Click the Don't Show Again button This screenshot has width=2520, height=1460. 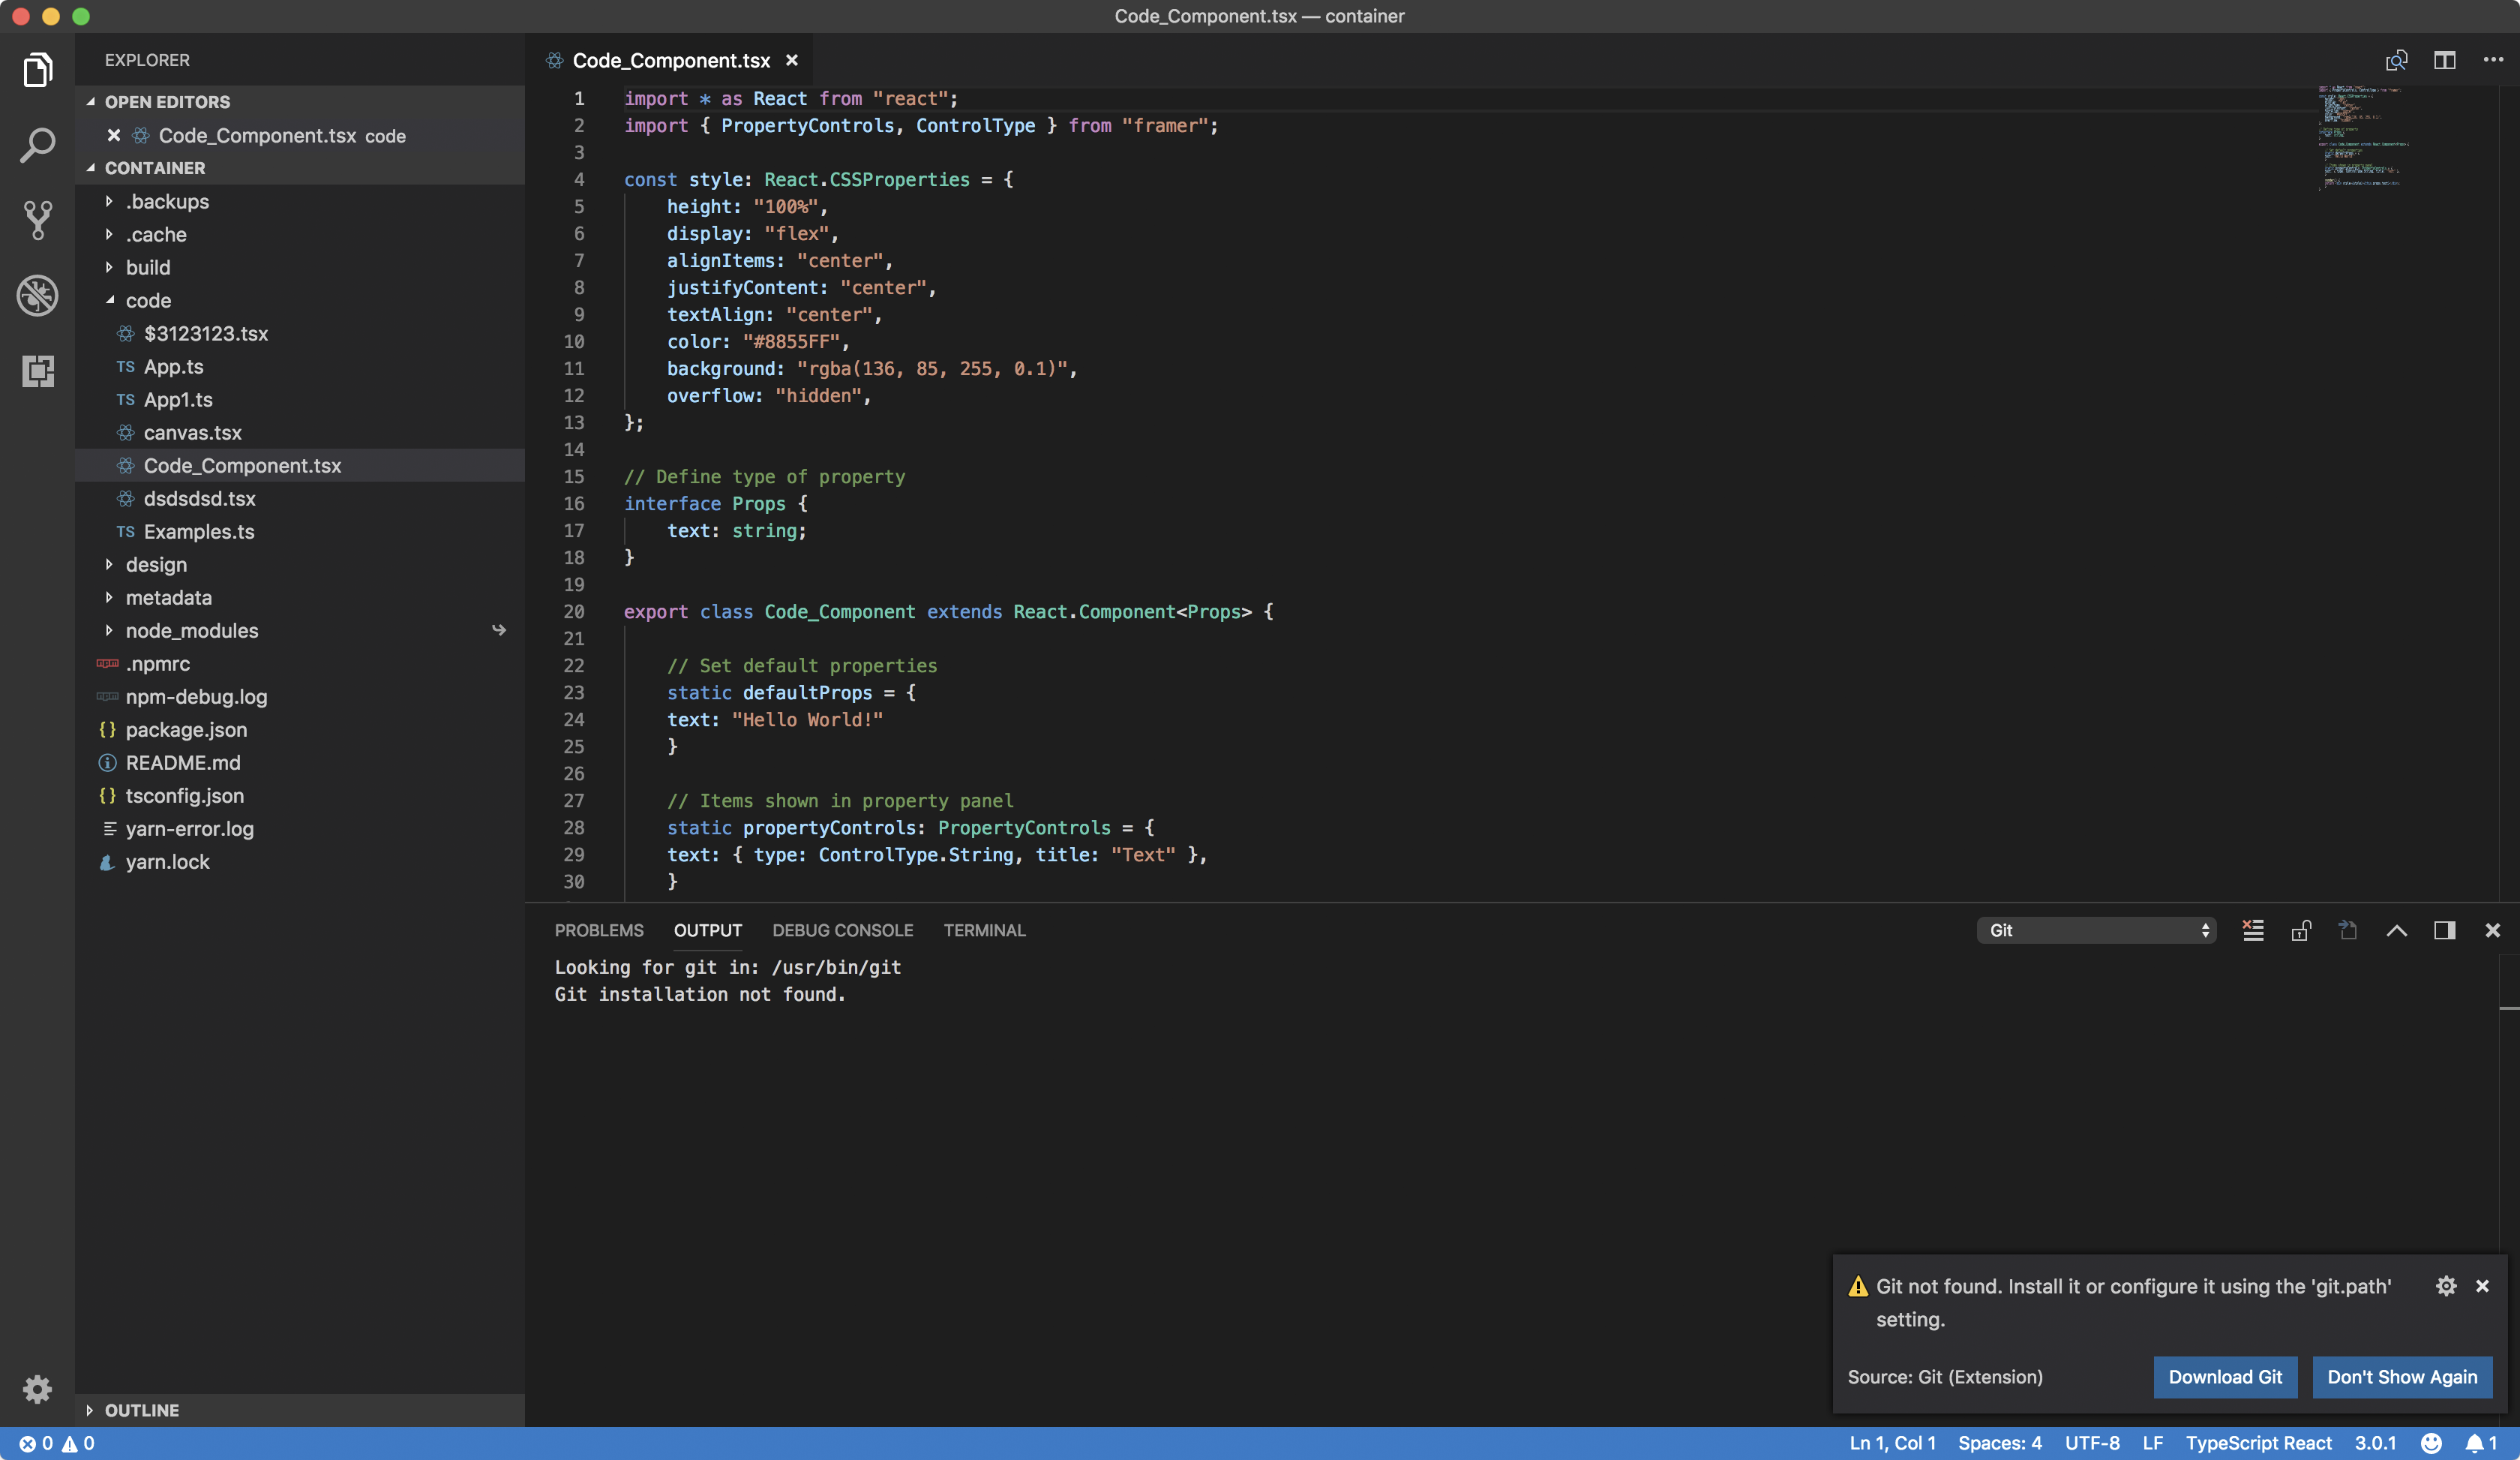point(2401,1376)
